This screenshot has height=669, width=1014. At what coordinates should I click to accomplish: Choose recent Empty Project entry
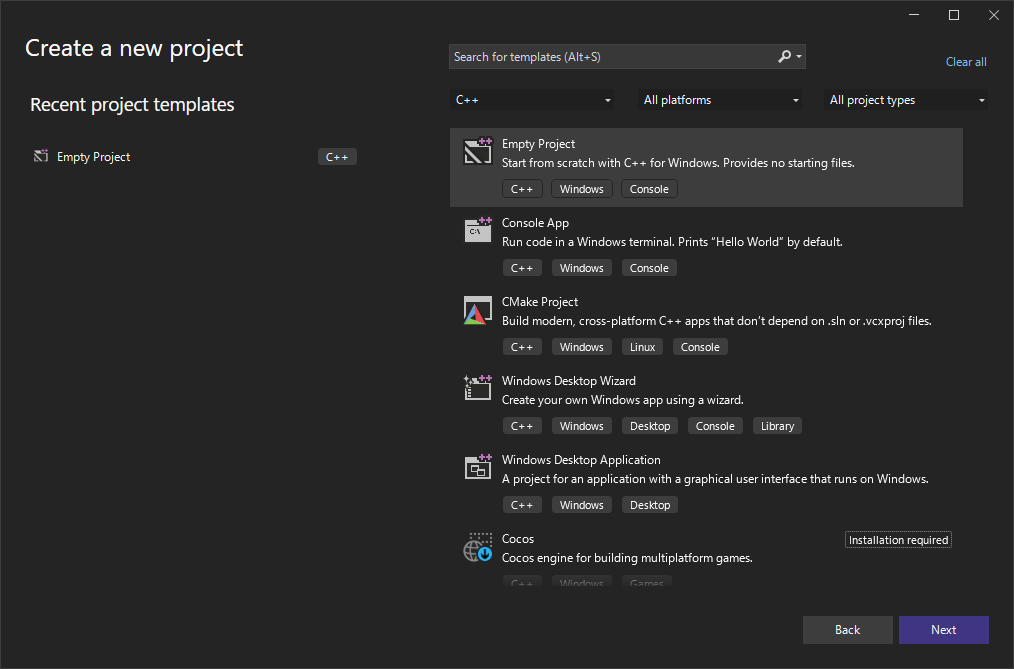pos(194,156)
